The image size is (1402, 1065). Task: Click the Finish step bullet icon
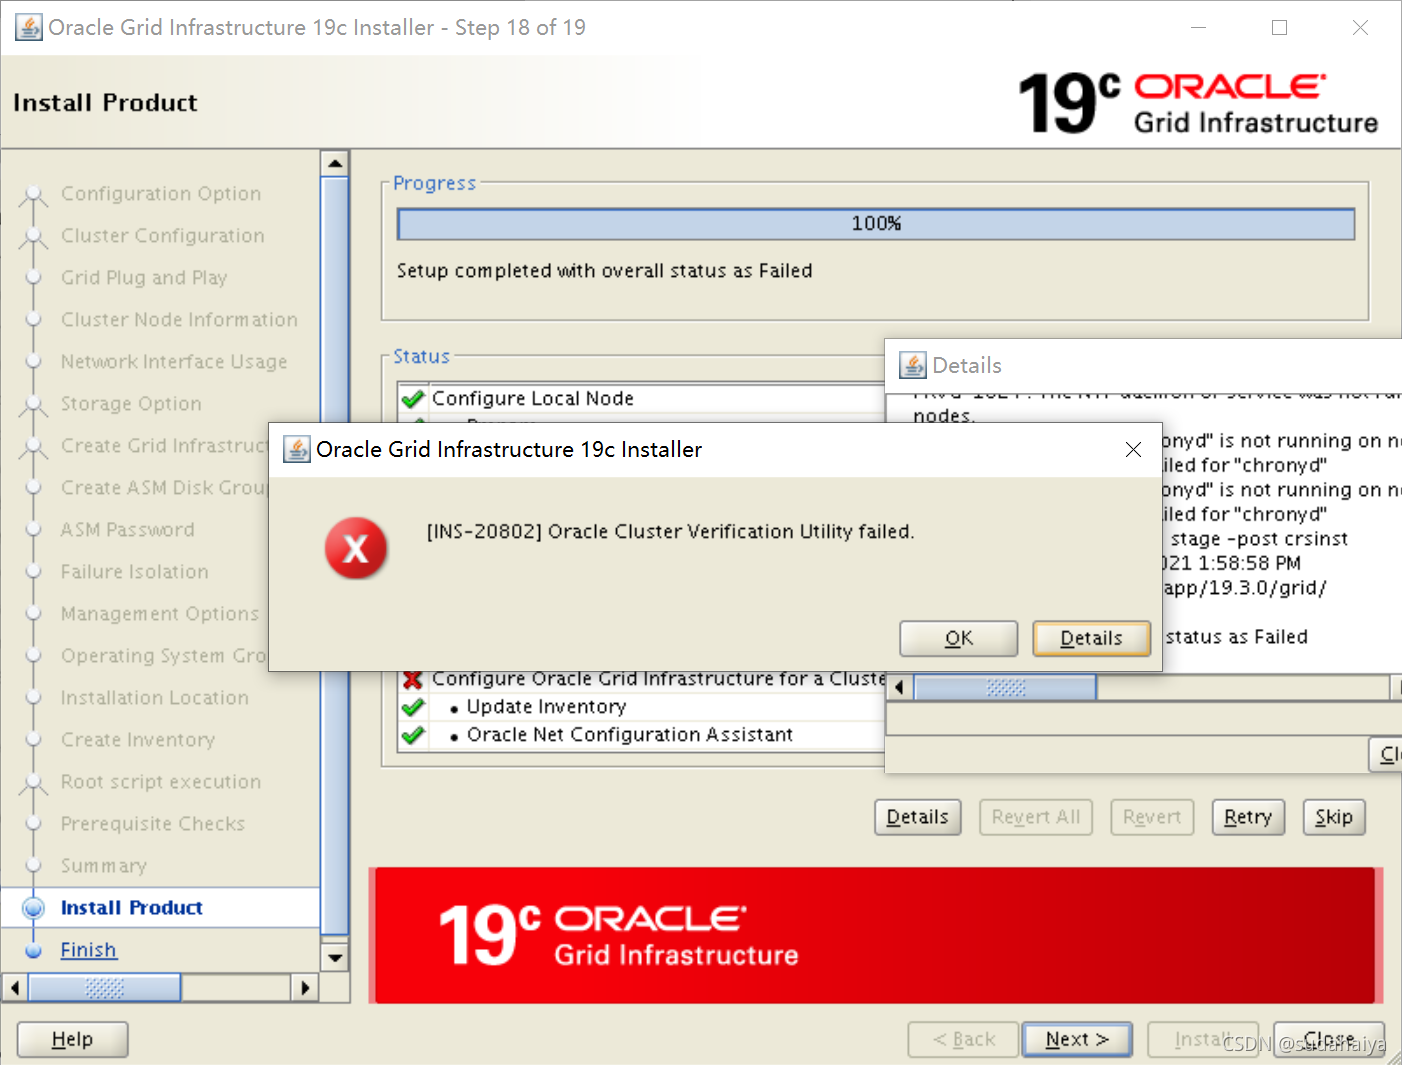tap(33, 950)
